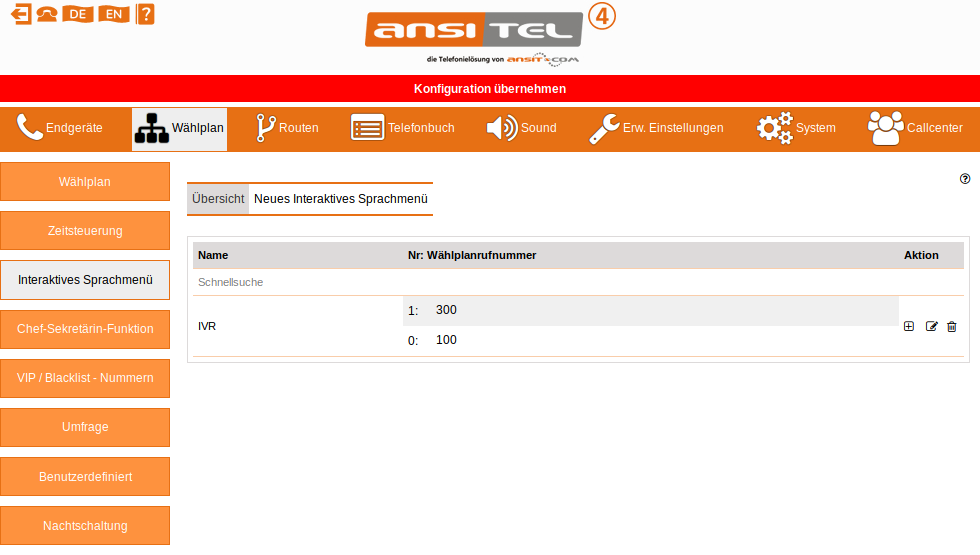Switch to the Übersicht tab
The height and width of the screenshot is (555, 980).
pyautogui.click(x=218, y=199)
